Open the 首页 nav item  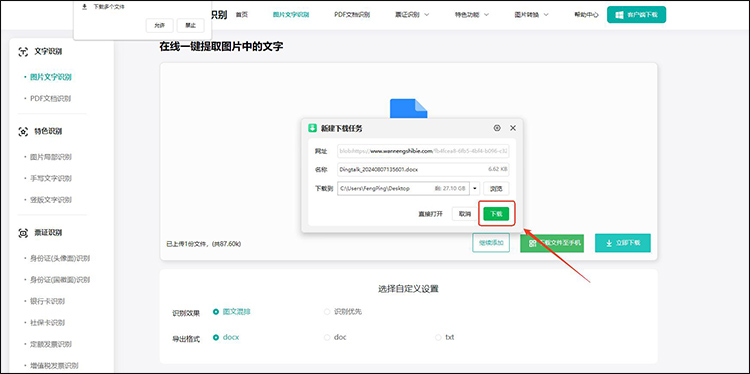point(242,14)
